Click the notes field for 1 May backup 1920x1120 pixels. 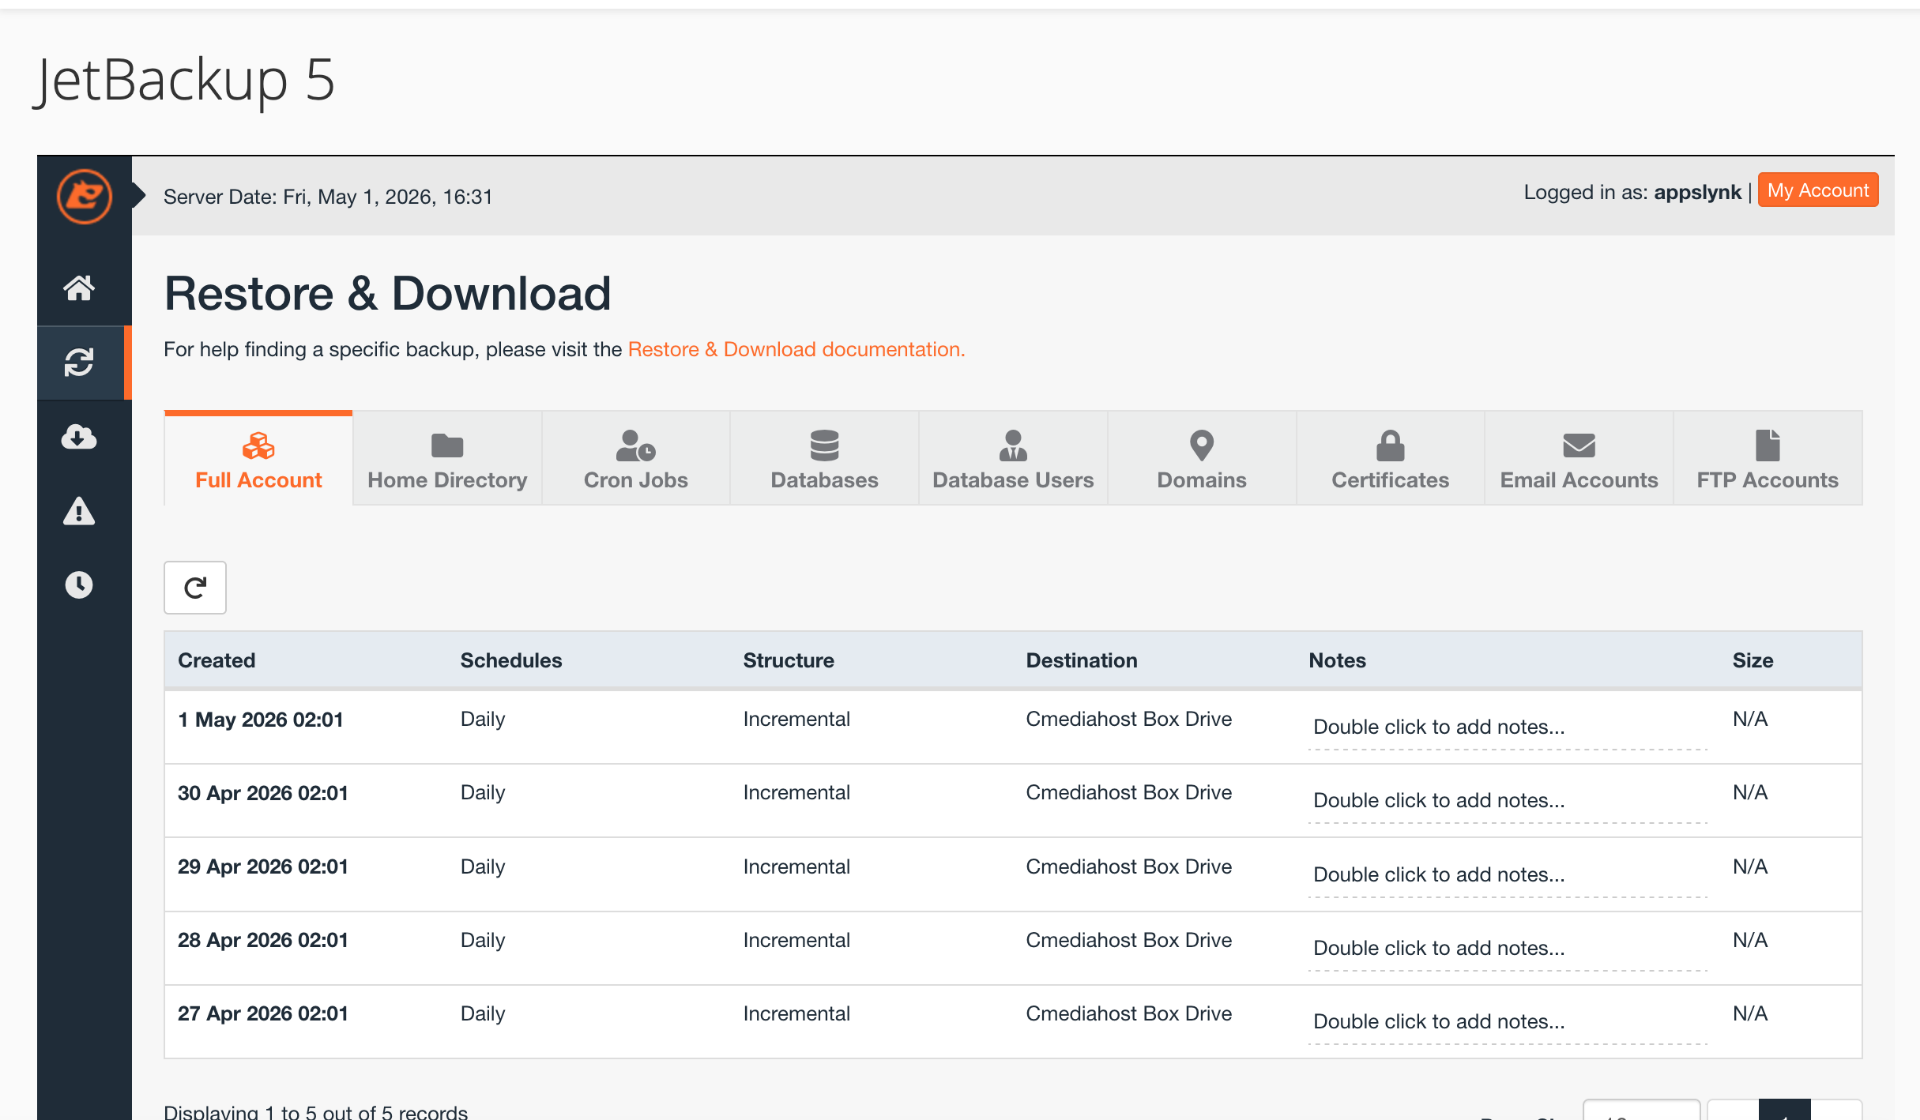pos(1507,727)
